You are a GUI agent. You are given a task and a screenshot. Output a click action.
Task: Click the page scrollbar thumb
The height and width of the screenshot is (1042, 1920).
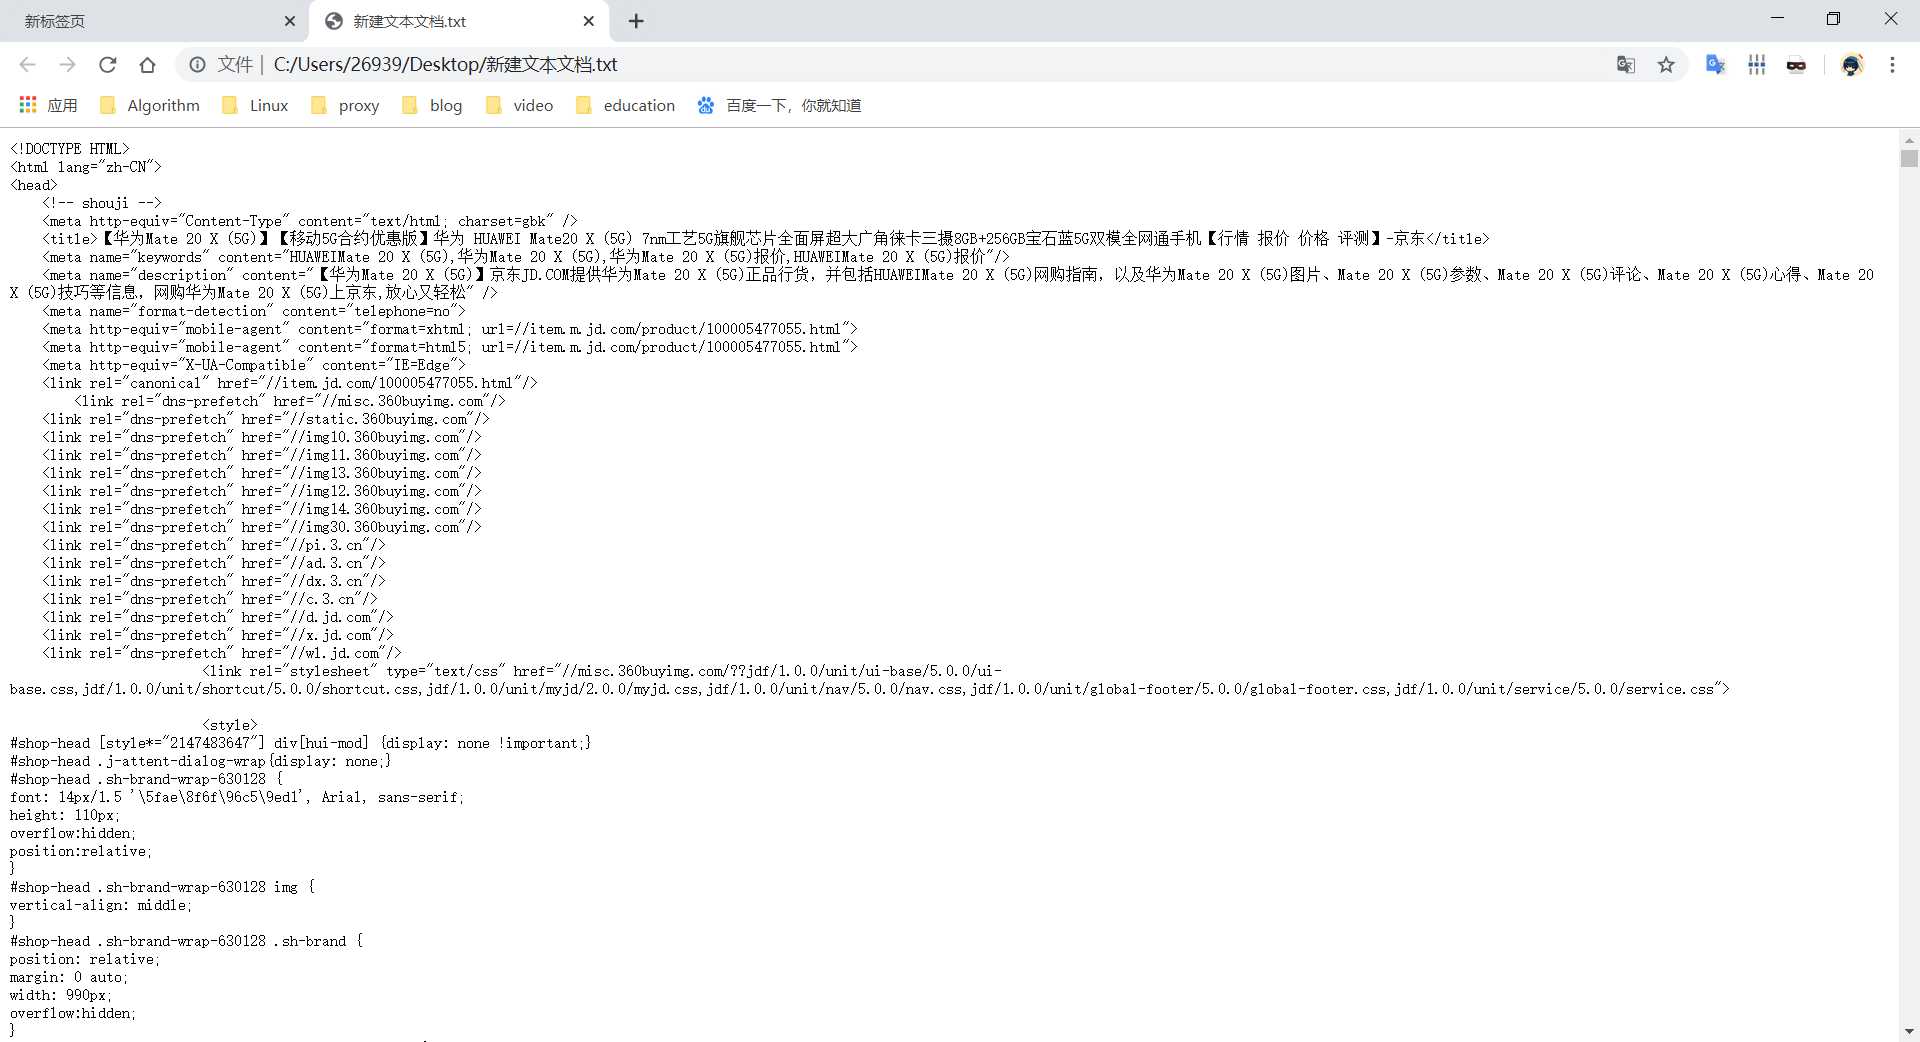tap(1909, 158)
